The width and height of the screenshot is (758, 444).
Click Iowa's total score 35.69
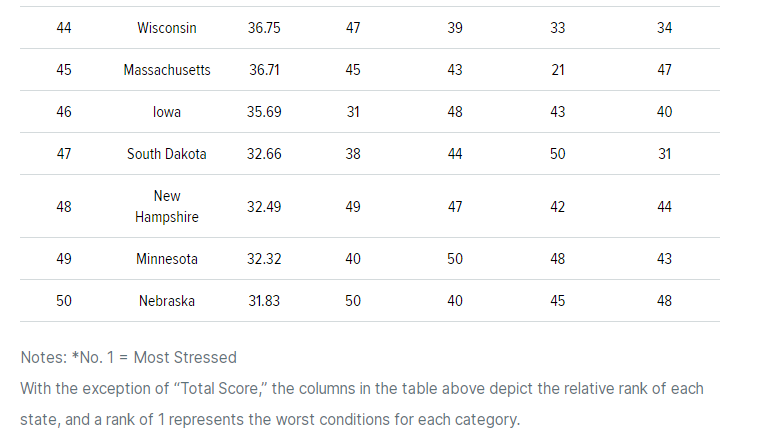[264, 112]
